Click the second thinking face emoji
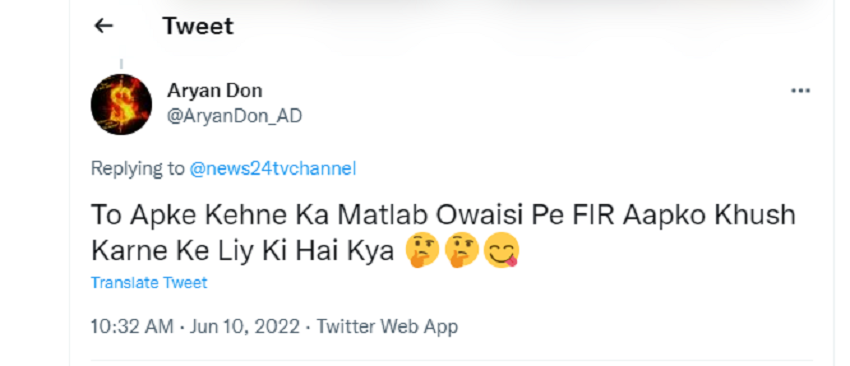 461,252
